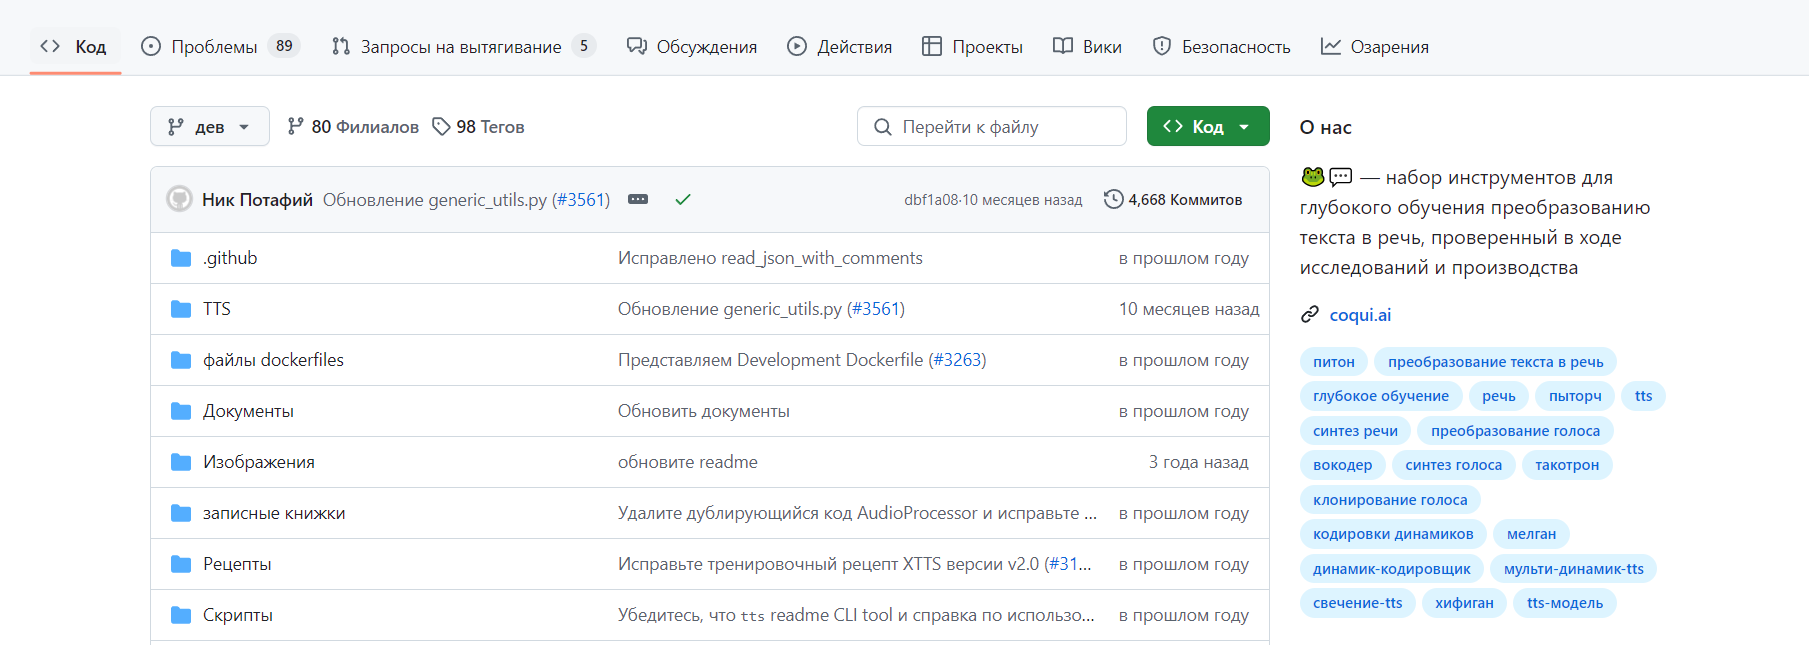Open the 80 Филиалов branches link
Viewport: 1809px width, 645px height.
coord(353,126)
